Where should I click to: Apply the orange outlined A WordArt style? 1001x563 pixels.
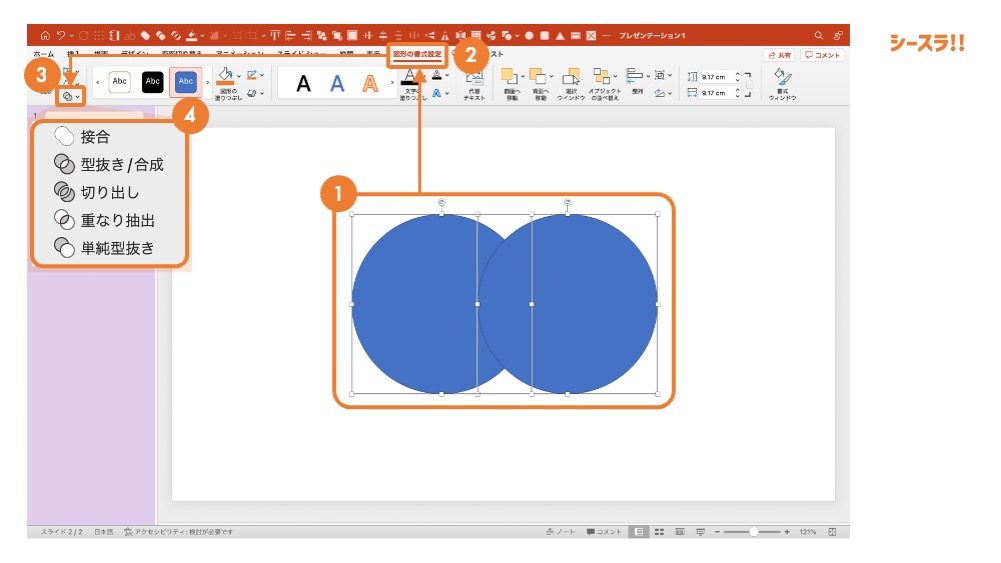(x=371, y=83)
